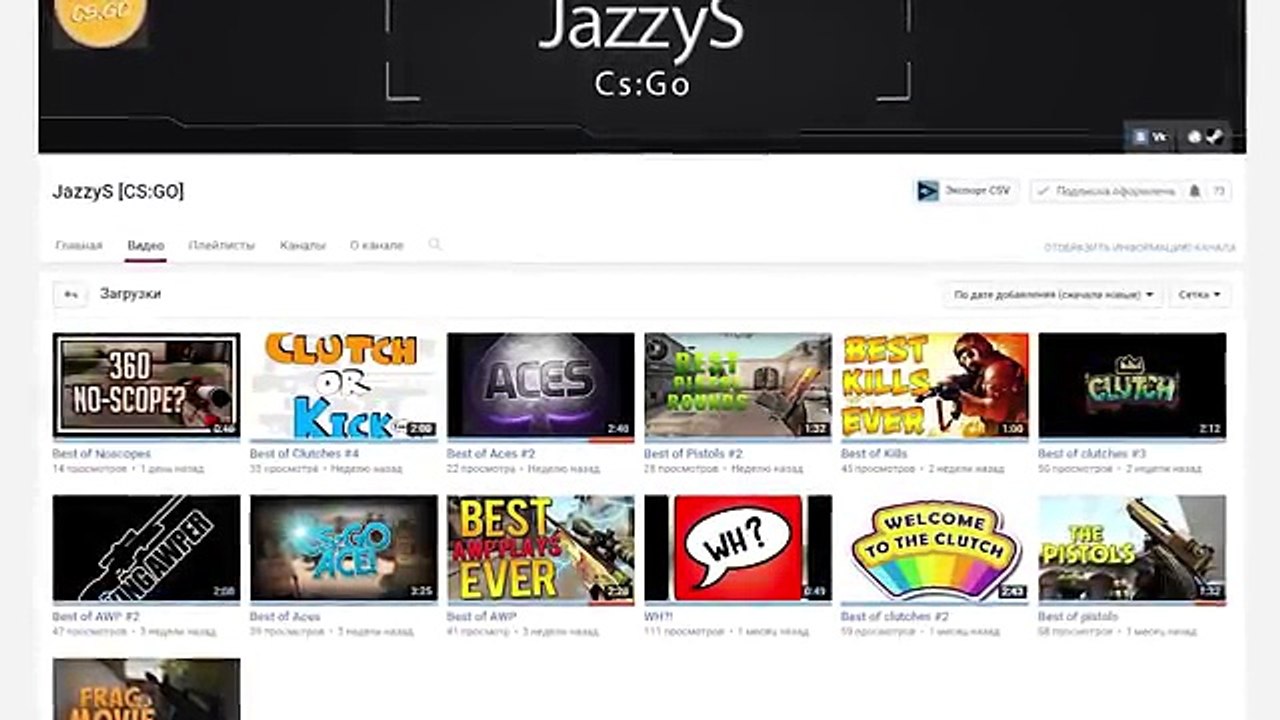Image resolution: width=1280 pixels, height=720 pixels.
Task: Switch to the Плейлисты tab
Action: click(222, 245)
